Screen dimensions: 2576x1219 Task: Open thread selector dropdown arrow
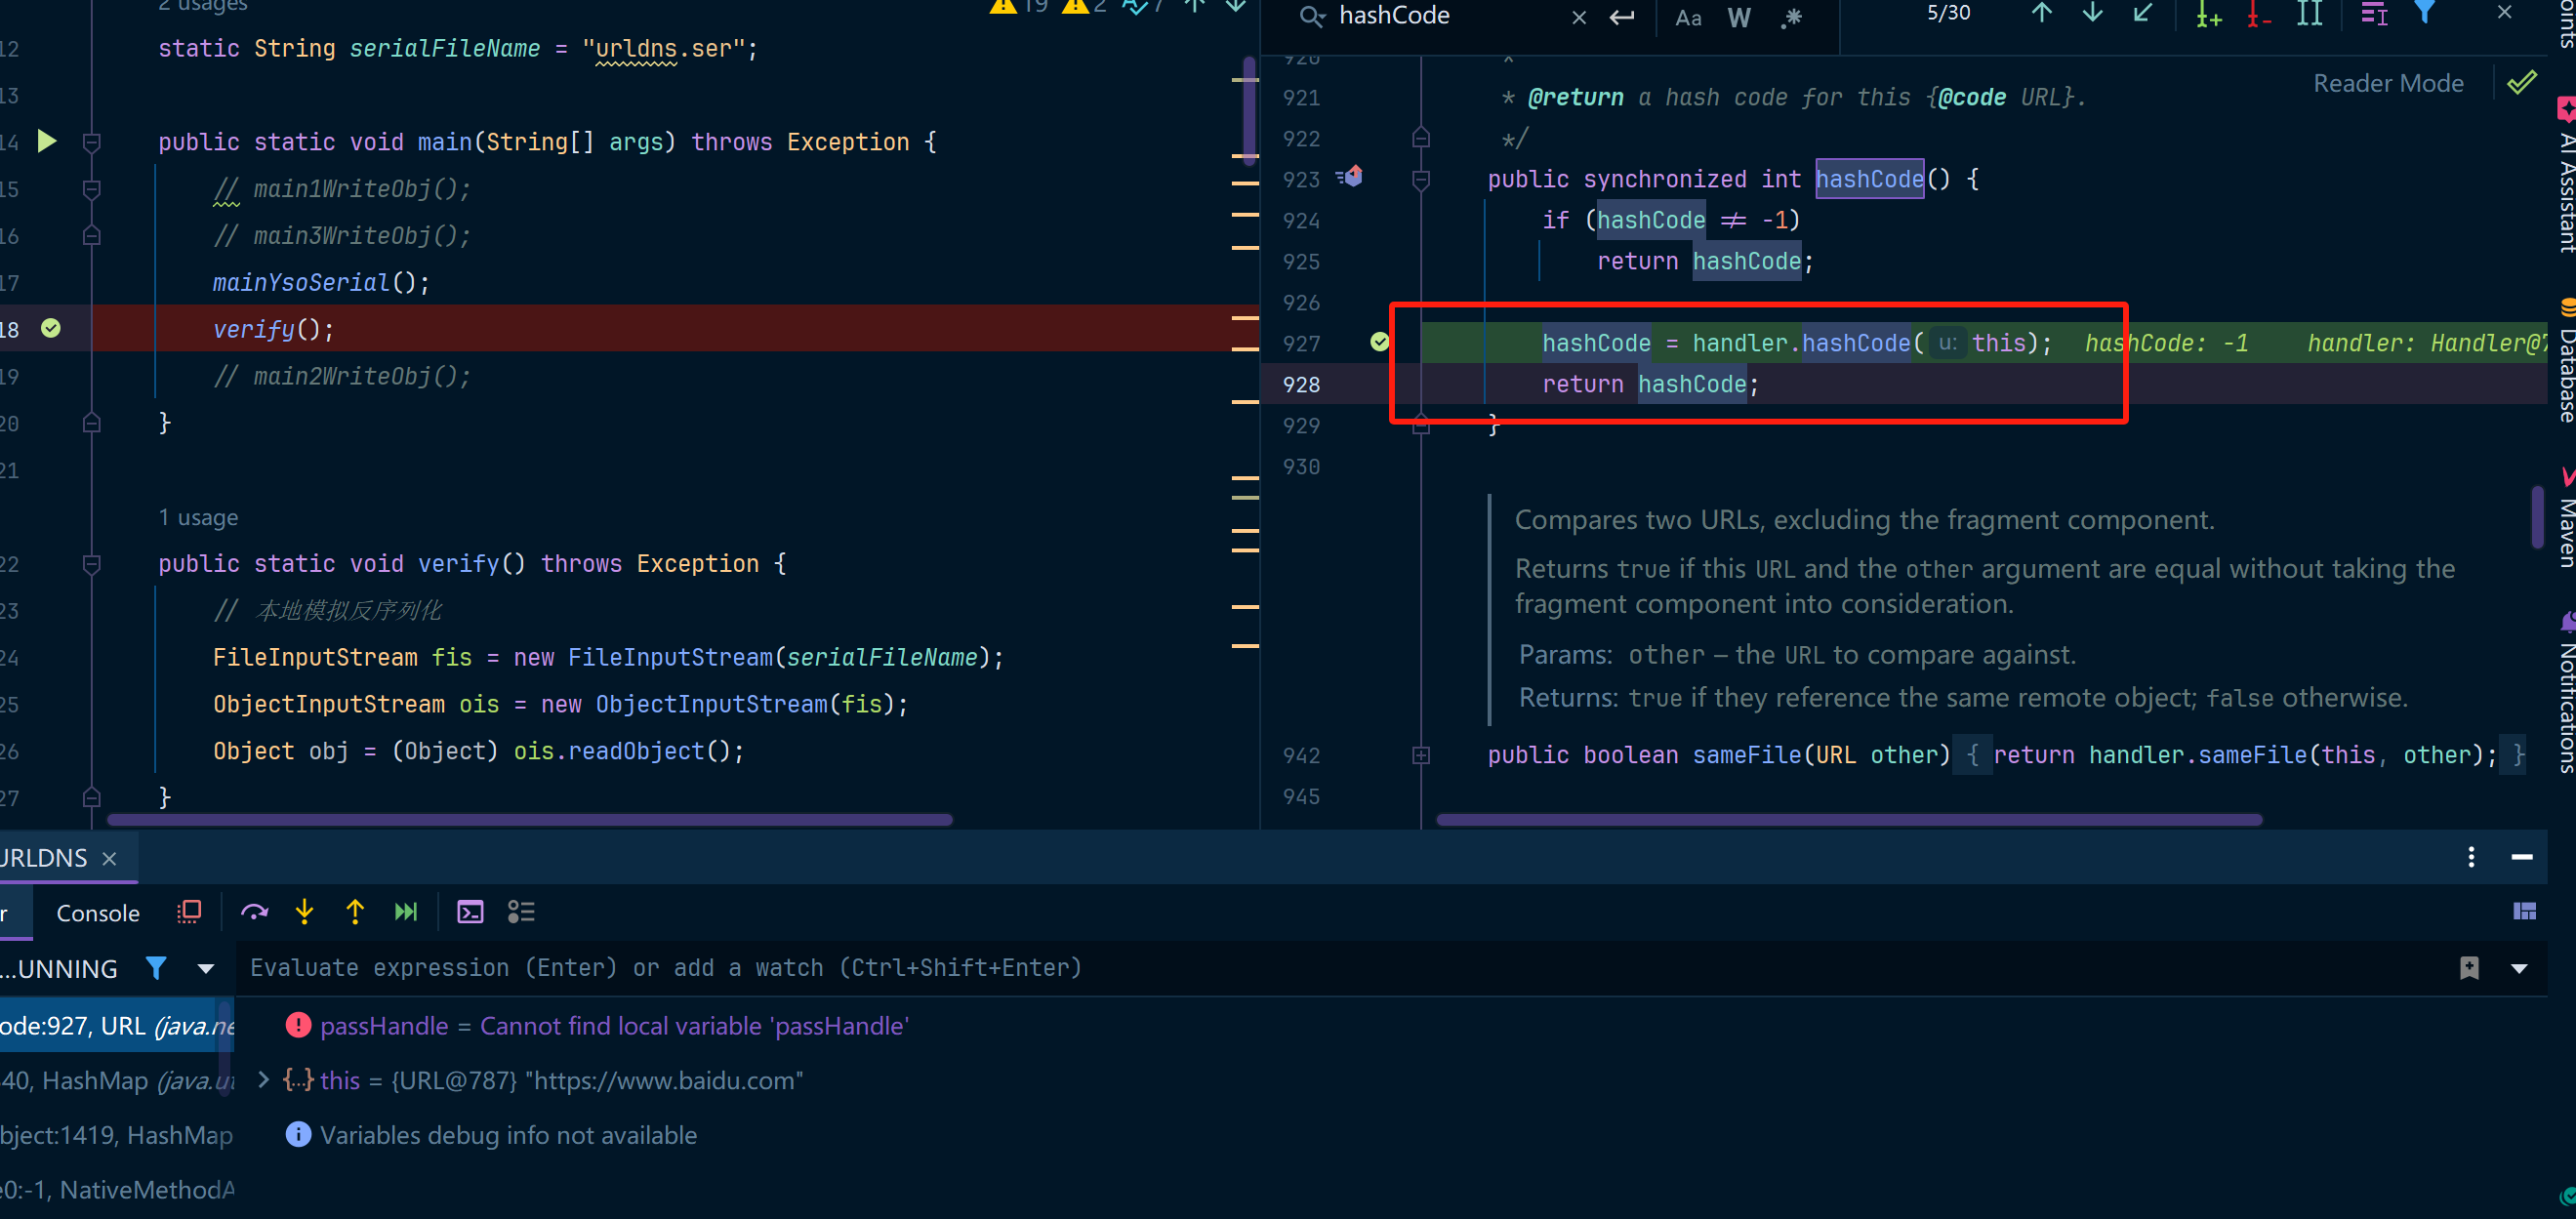tap(206, 968)
